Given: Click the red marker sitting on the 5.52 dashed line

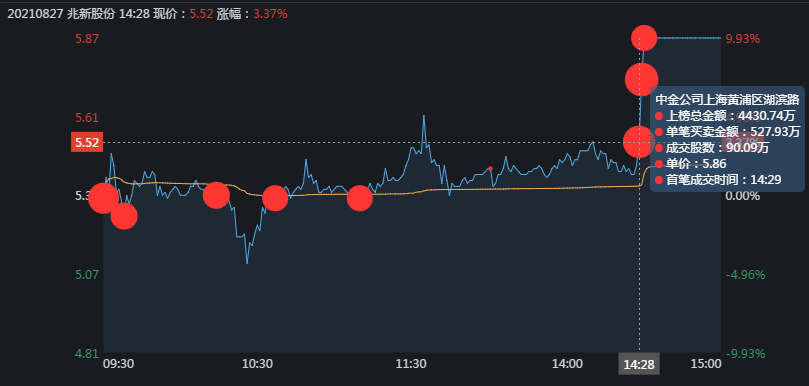Looking at the screenshot, I should 639,141.
